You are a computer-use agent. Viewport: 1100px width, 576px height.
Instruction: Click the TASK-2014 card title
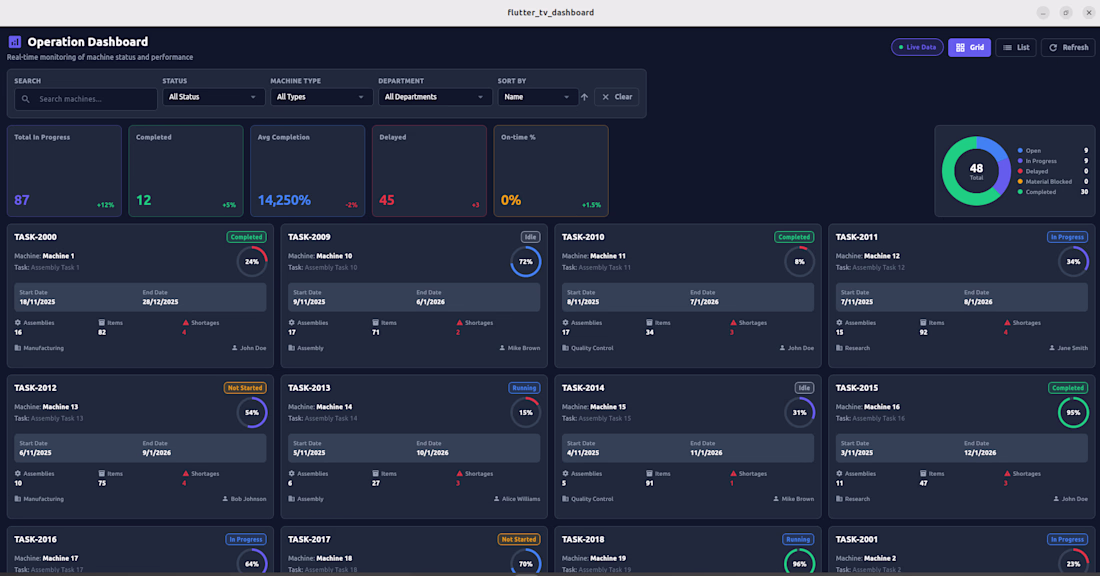[x=583, y=388]
